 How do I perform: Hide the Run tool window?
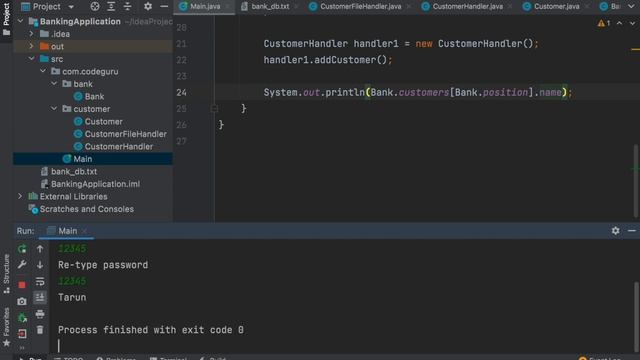click(632, 231)
